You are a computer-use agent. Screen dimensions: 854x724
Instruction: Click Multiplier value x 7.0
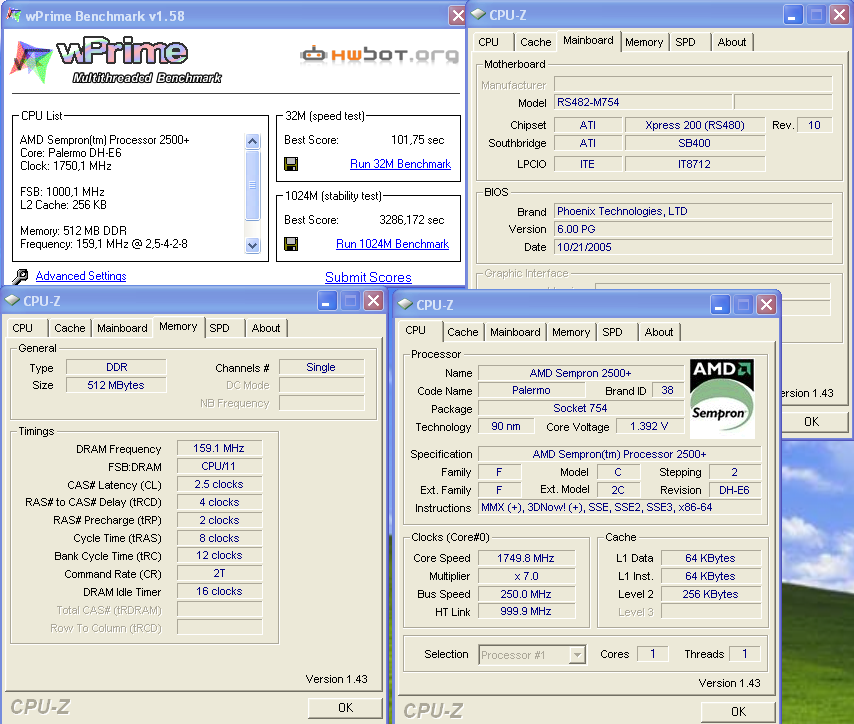click(526, 576)
